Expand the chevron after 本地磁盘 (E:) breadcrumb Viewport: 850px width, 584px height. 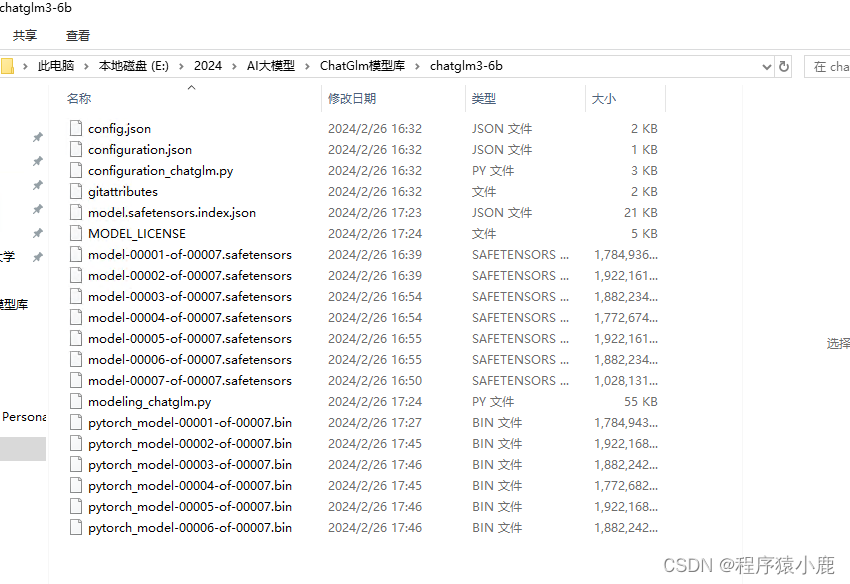(x=181, y=66)
